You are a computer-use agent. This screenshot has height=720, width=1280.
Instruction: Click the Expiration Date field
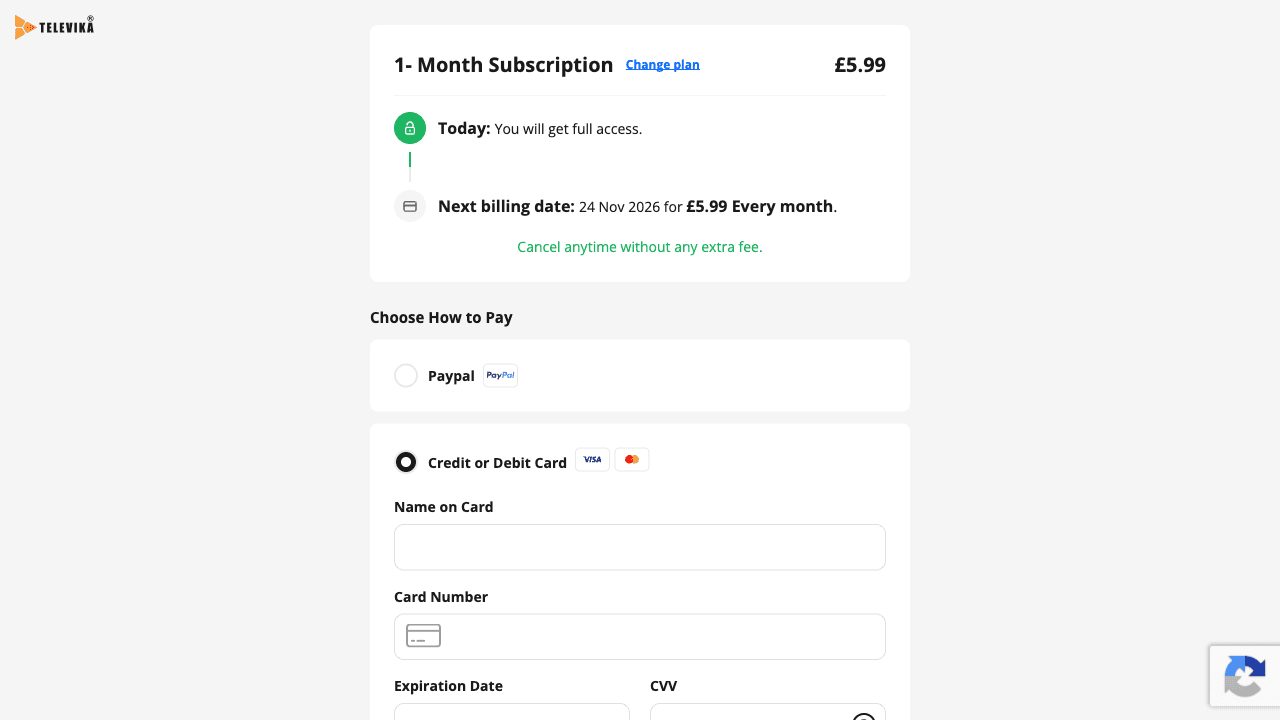(512, 711)
